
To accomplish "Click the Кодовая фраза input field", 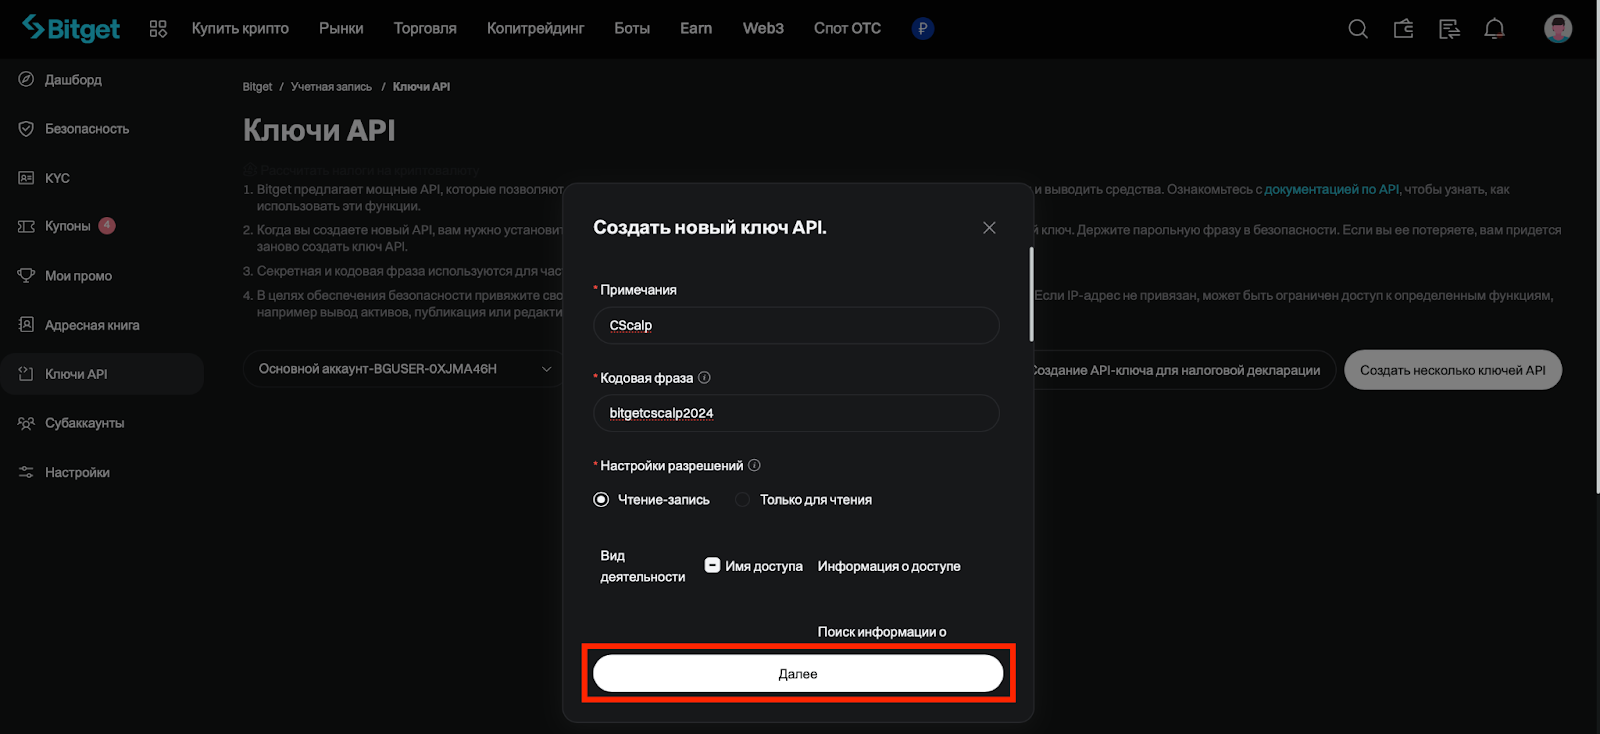I will tap(796, 413).
